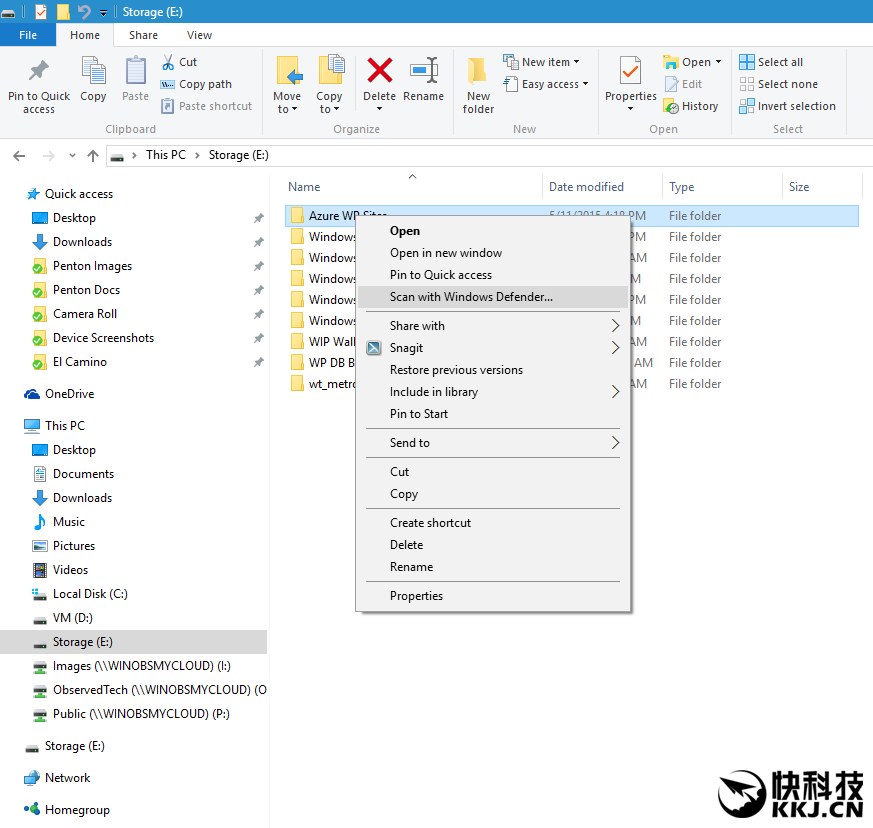Click the Invert selection icon

(747, 106)
